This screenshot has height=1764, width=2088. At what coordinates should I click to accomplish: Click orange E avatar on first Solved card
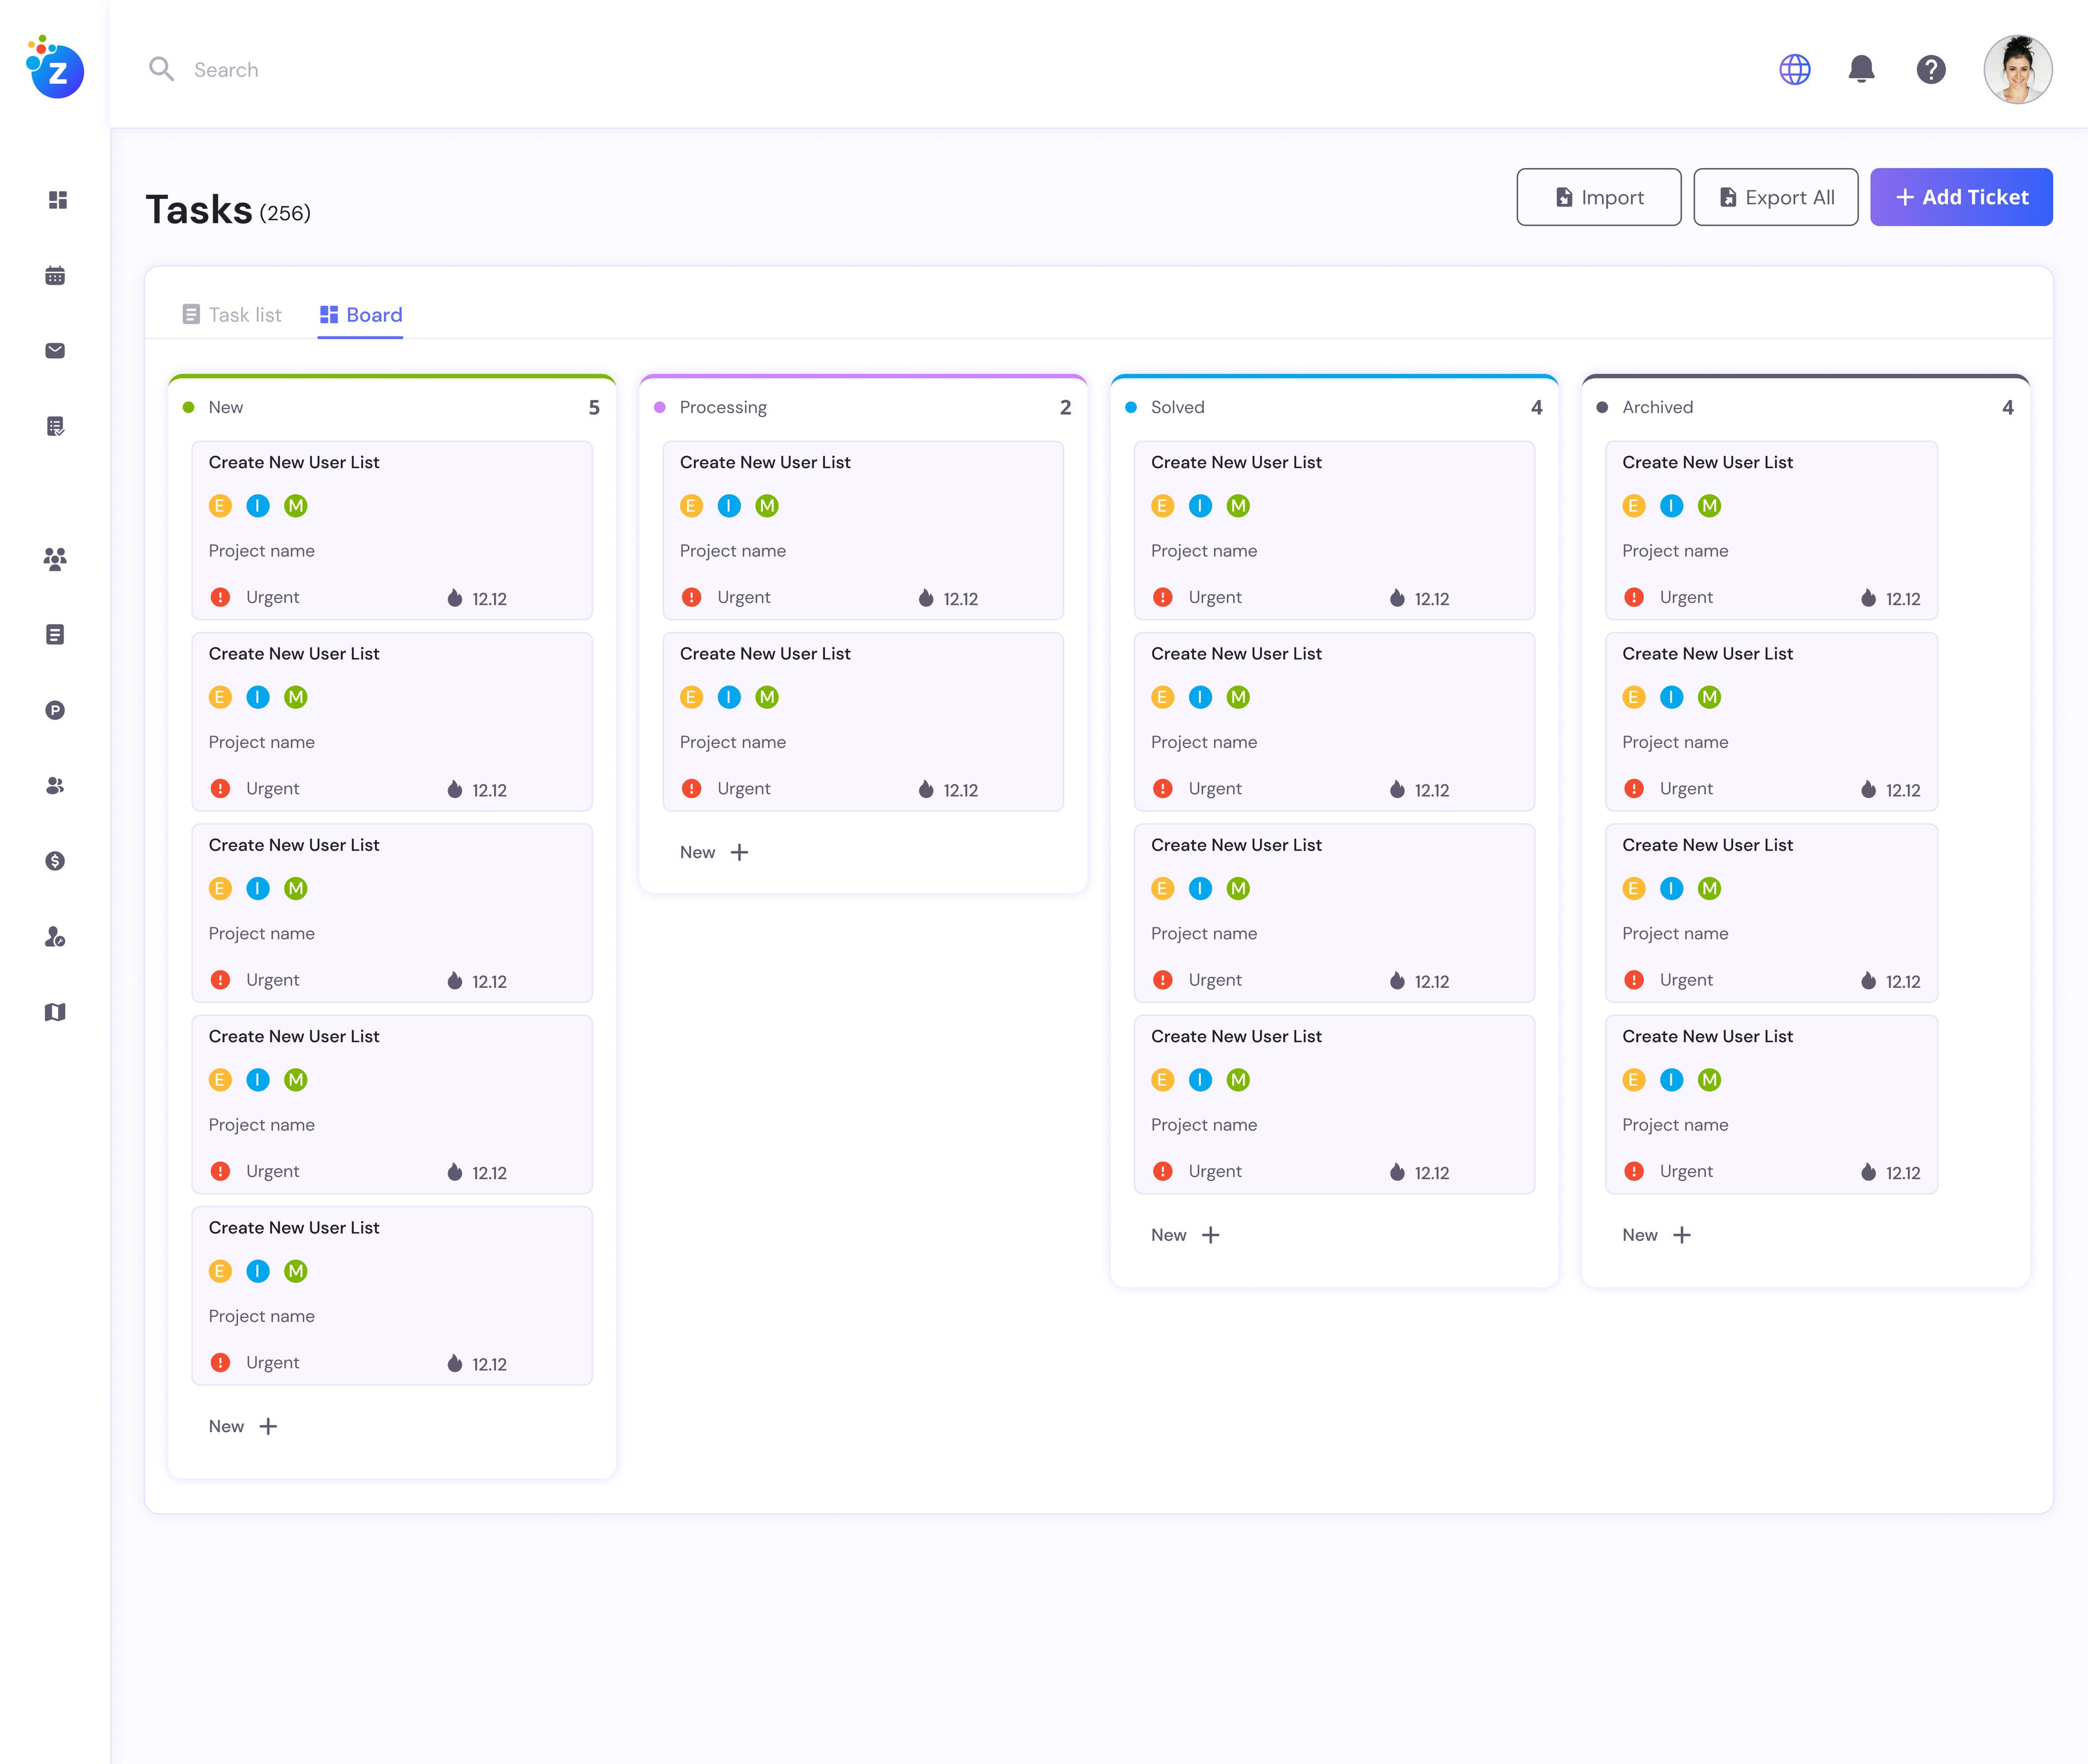(x=1162, y=506)
